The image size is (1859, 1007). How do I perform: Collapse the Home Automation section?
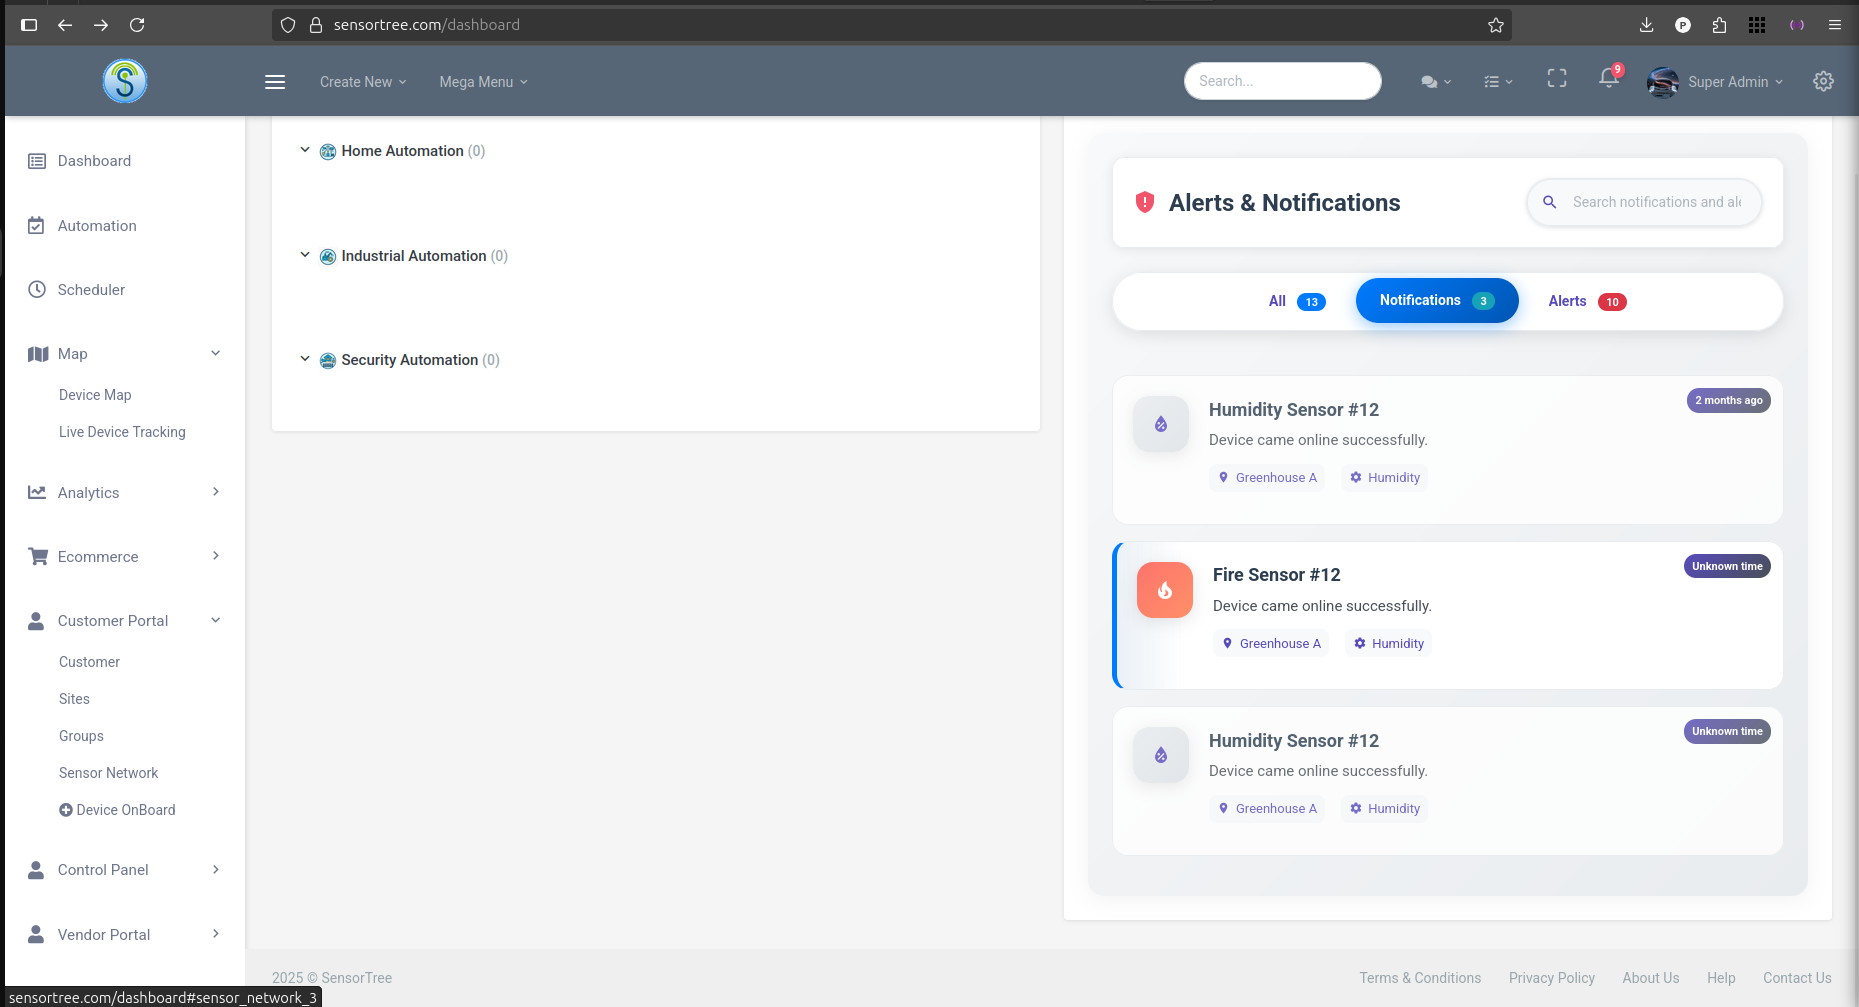pyautogui.click(x=305, y=150)
